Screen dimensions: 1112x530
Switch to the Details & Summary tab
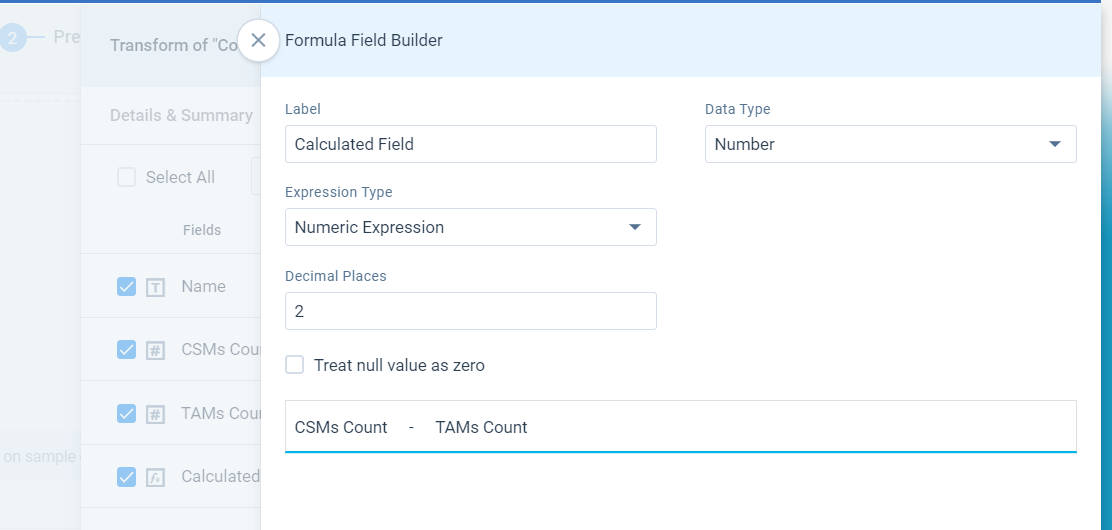(182, 116)
